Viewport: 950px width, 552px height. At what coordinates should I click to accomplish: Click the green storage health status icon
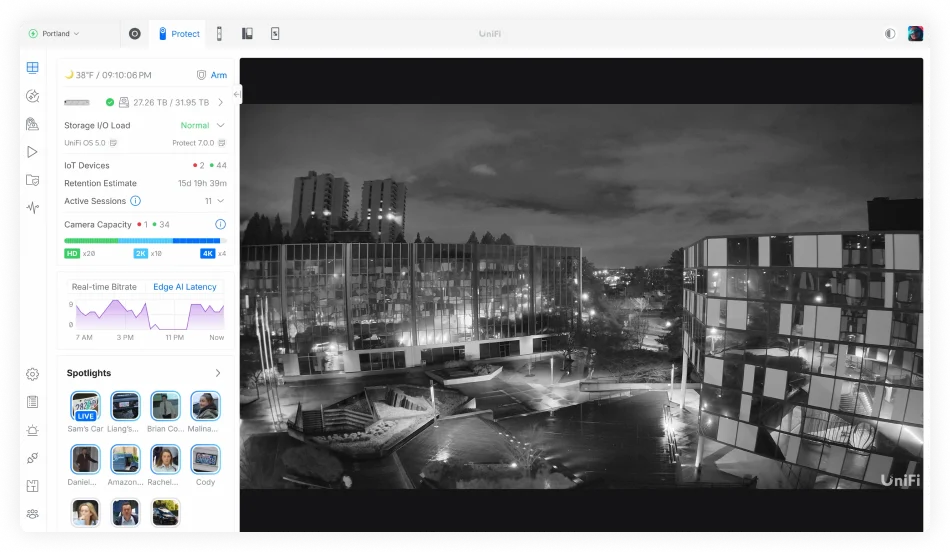click(x=110, y=102)
